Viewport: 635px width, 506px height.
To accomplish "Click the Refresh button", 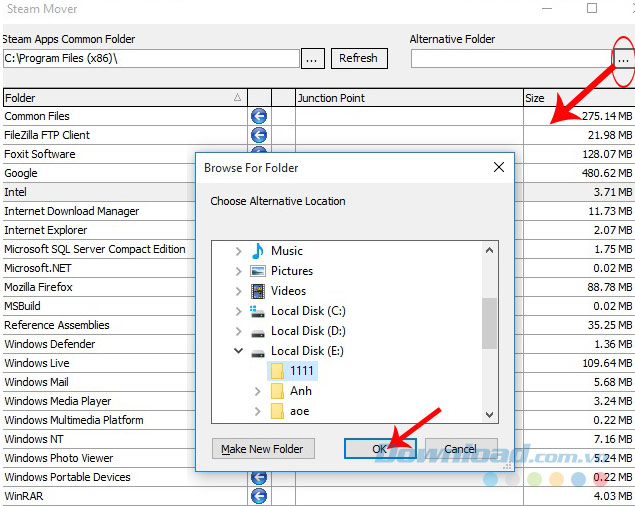I will coord(358,58).
